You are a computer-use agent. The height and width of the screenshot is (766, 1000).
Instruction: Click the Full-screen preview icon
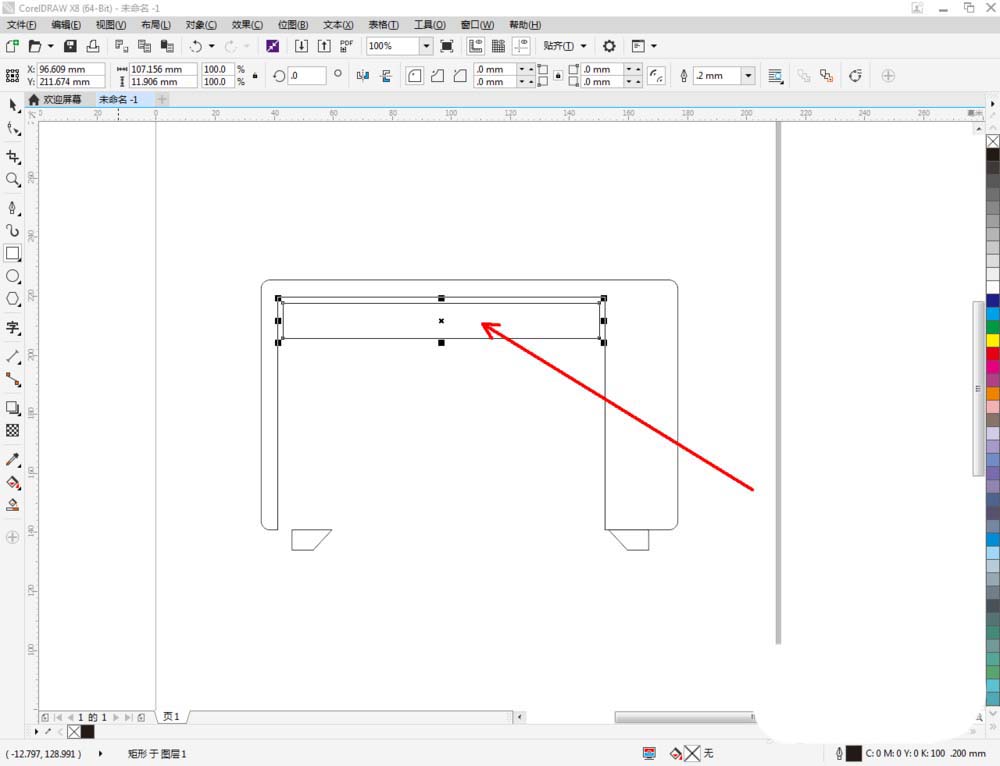[x=447, y=46]
